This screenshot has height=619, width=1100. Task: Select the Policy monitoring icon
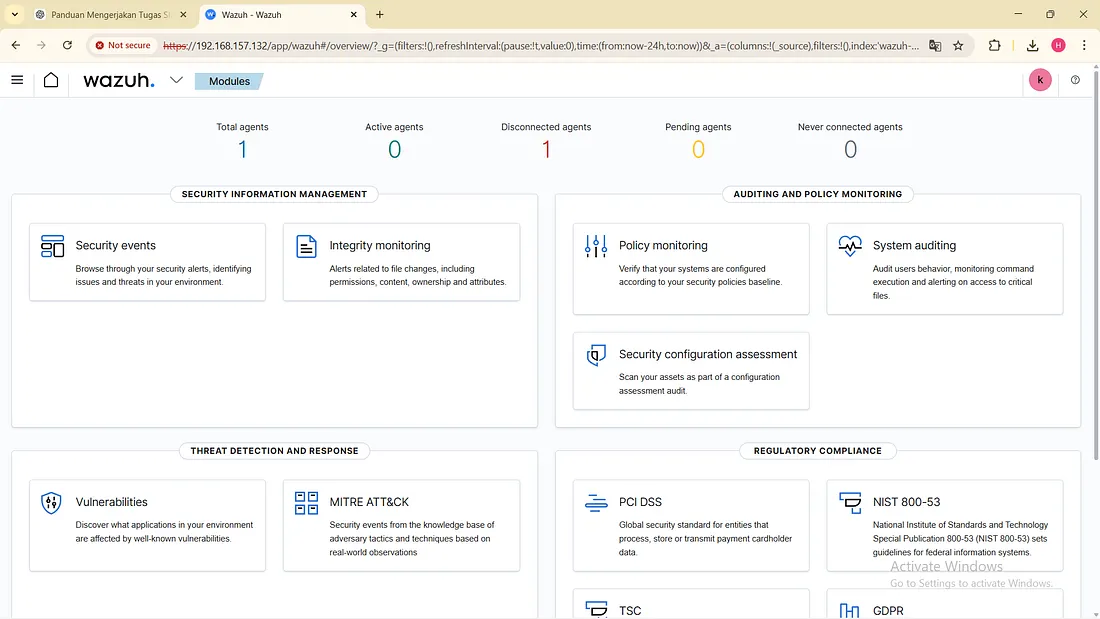[x=595, y=245]
